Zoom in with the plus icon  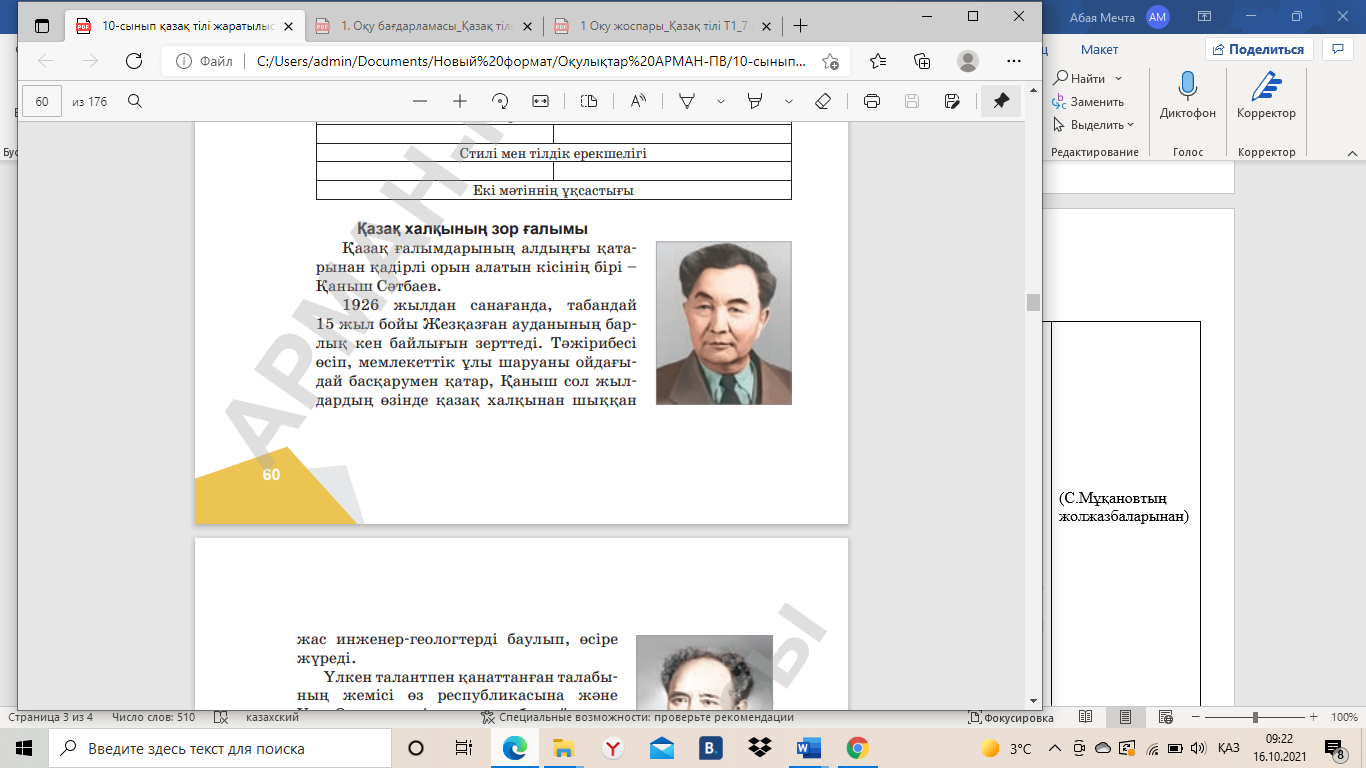click(x=460, y=101)
